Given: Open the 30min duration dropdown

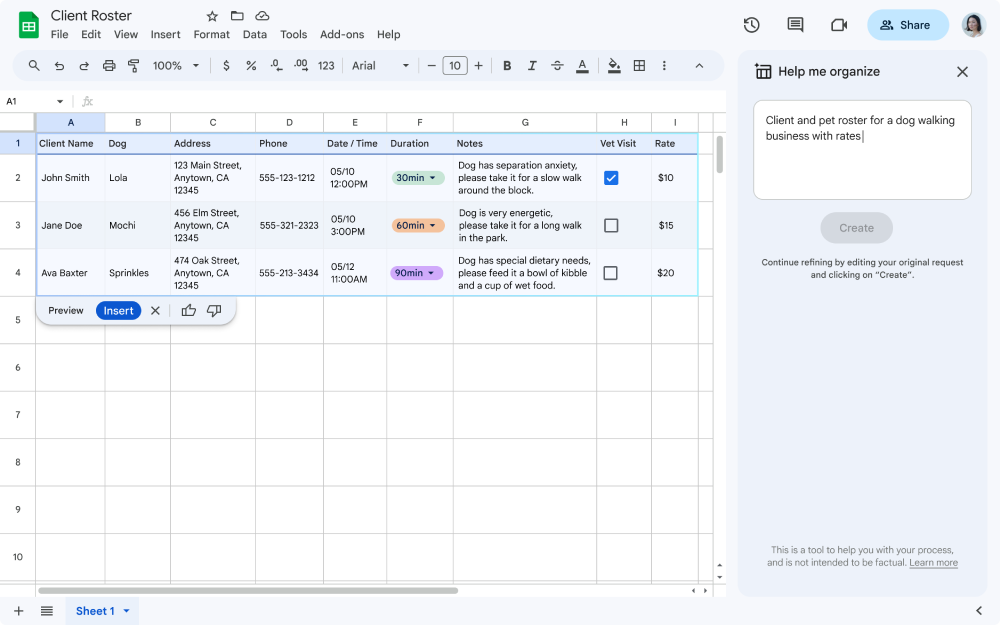Looking at the screenshot, I should coord(418,178).
